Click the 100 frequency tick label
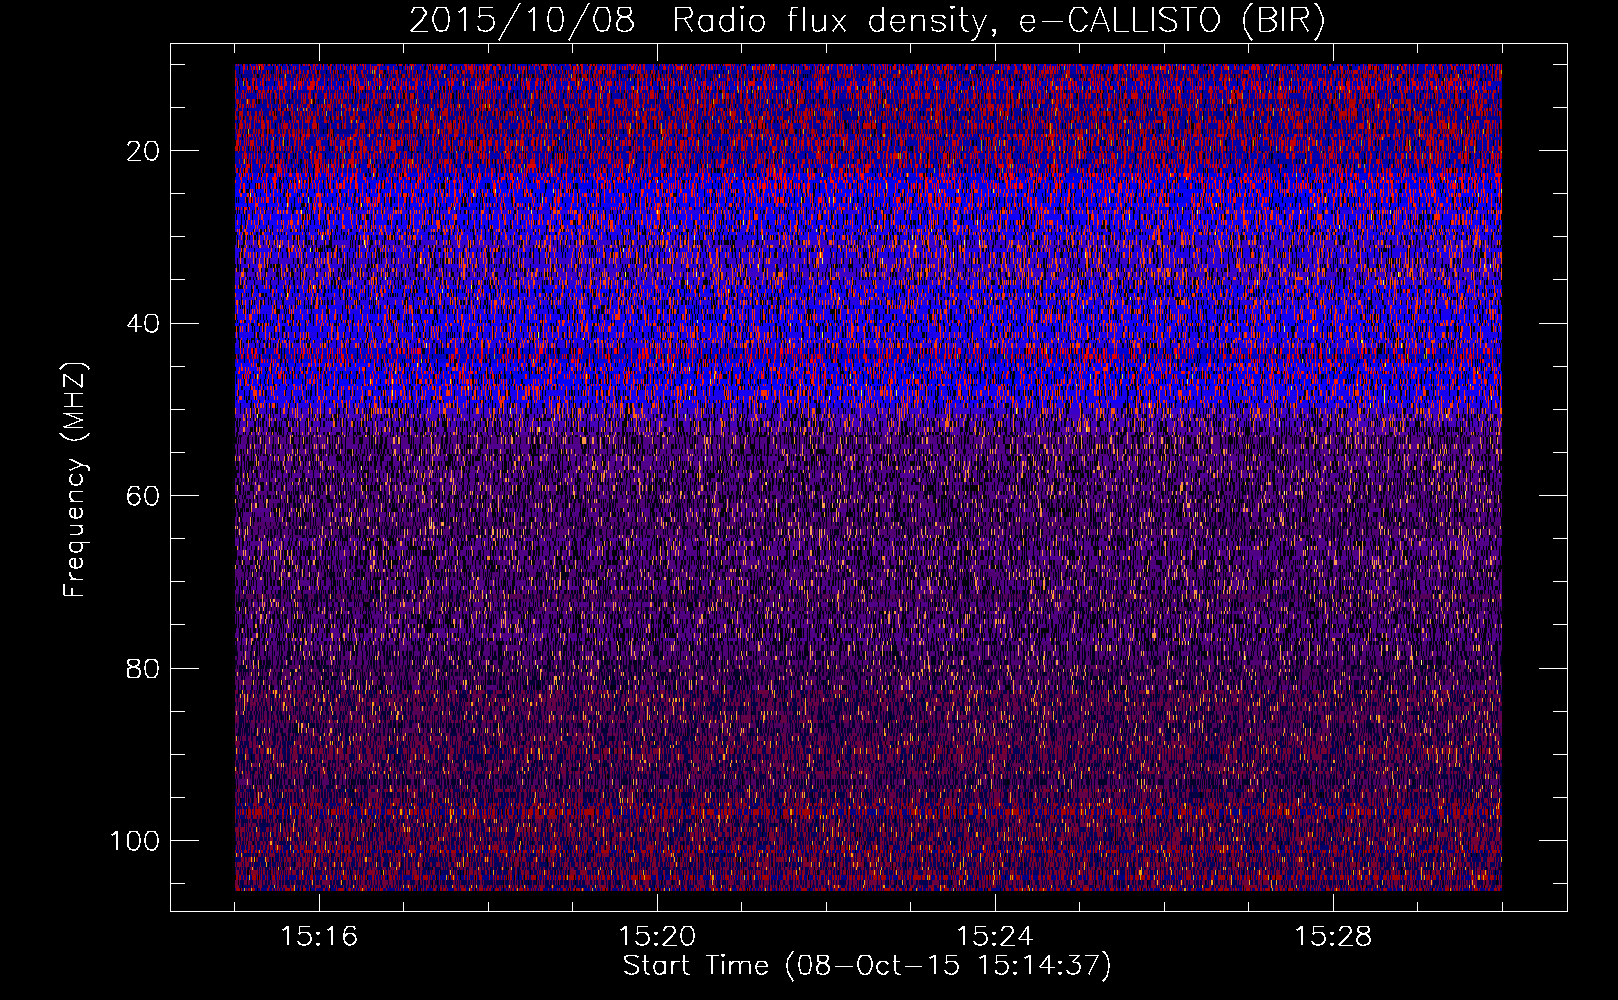Image resolution: width=1618 pixels, height=1000 pixels. pos(135,841)
